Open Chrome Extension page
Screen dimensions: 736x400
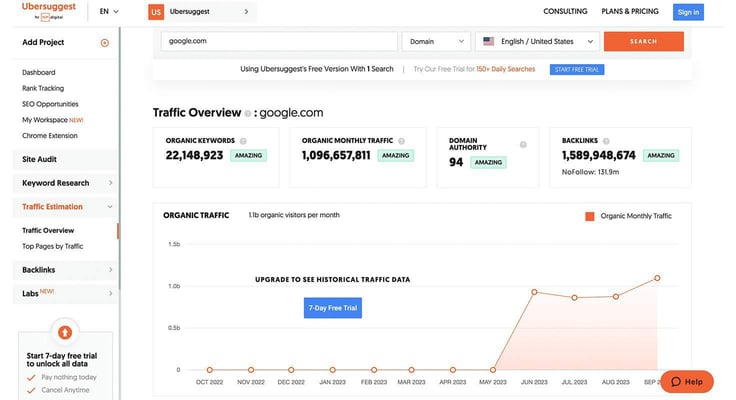coord(50,136)
